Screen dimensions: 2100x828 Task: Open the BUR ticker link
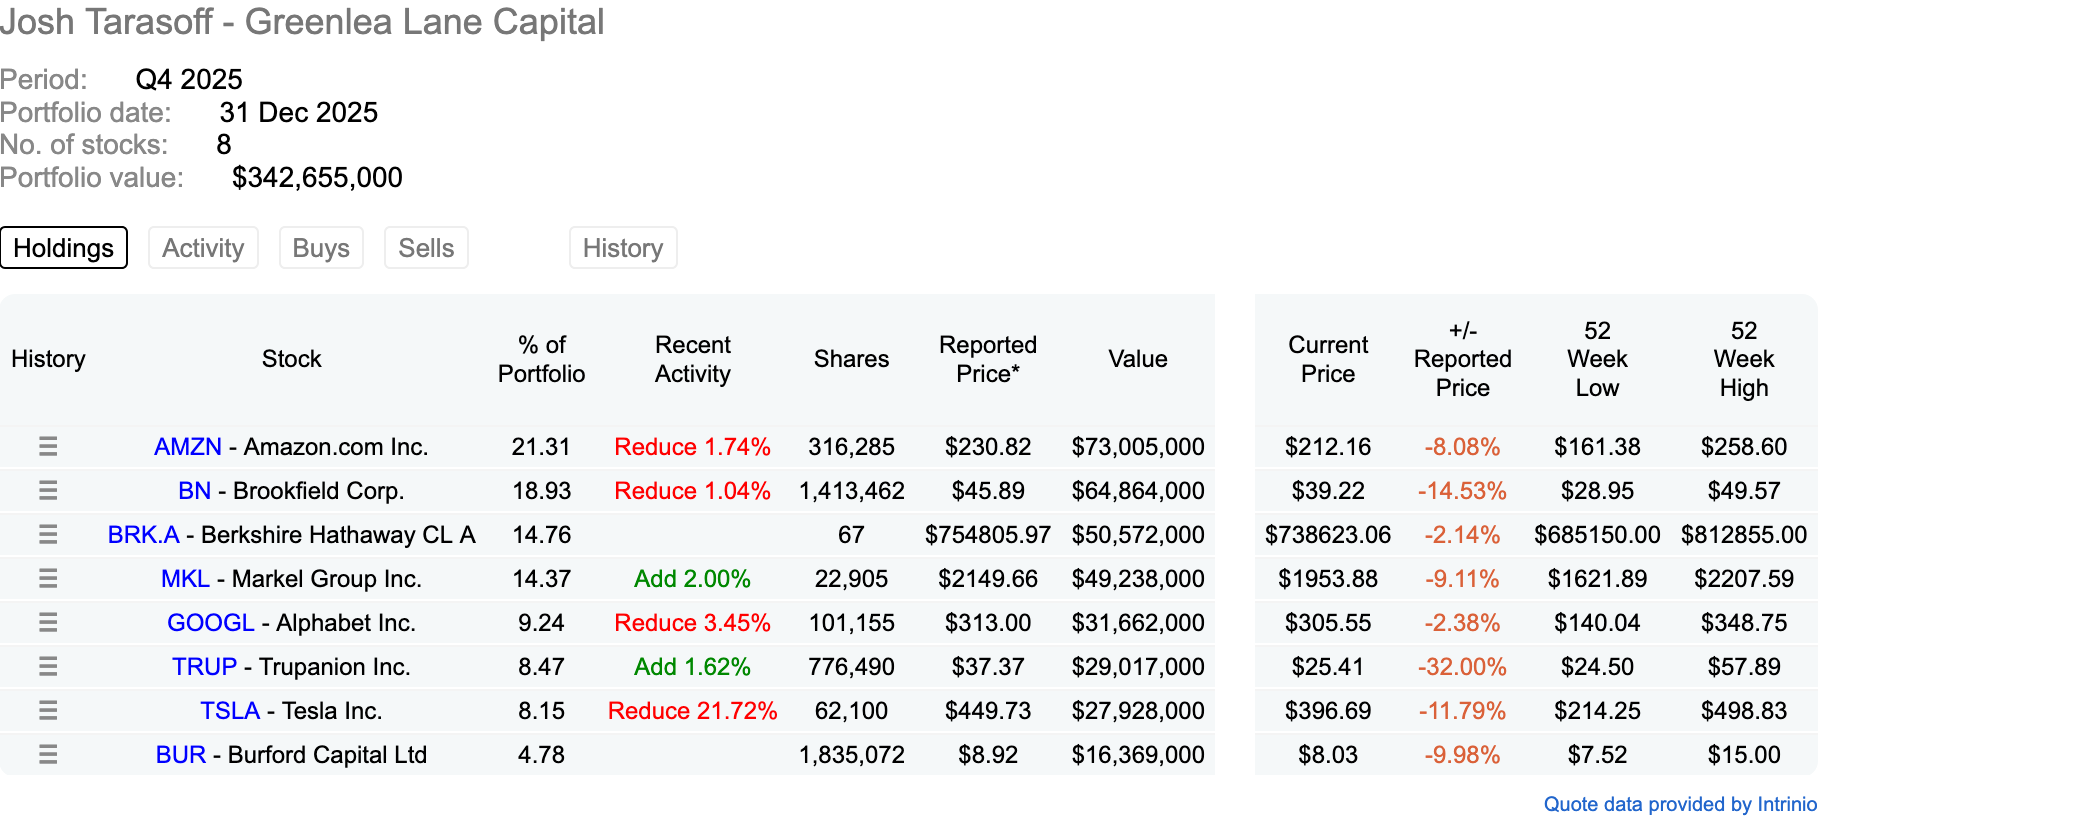point(181,755)
